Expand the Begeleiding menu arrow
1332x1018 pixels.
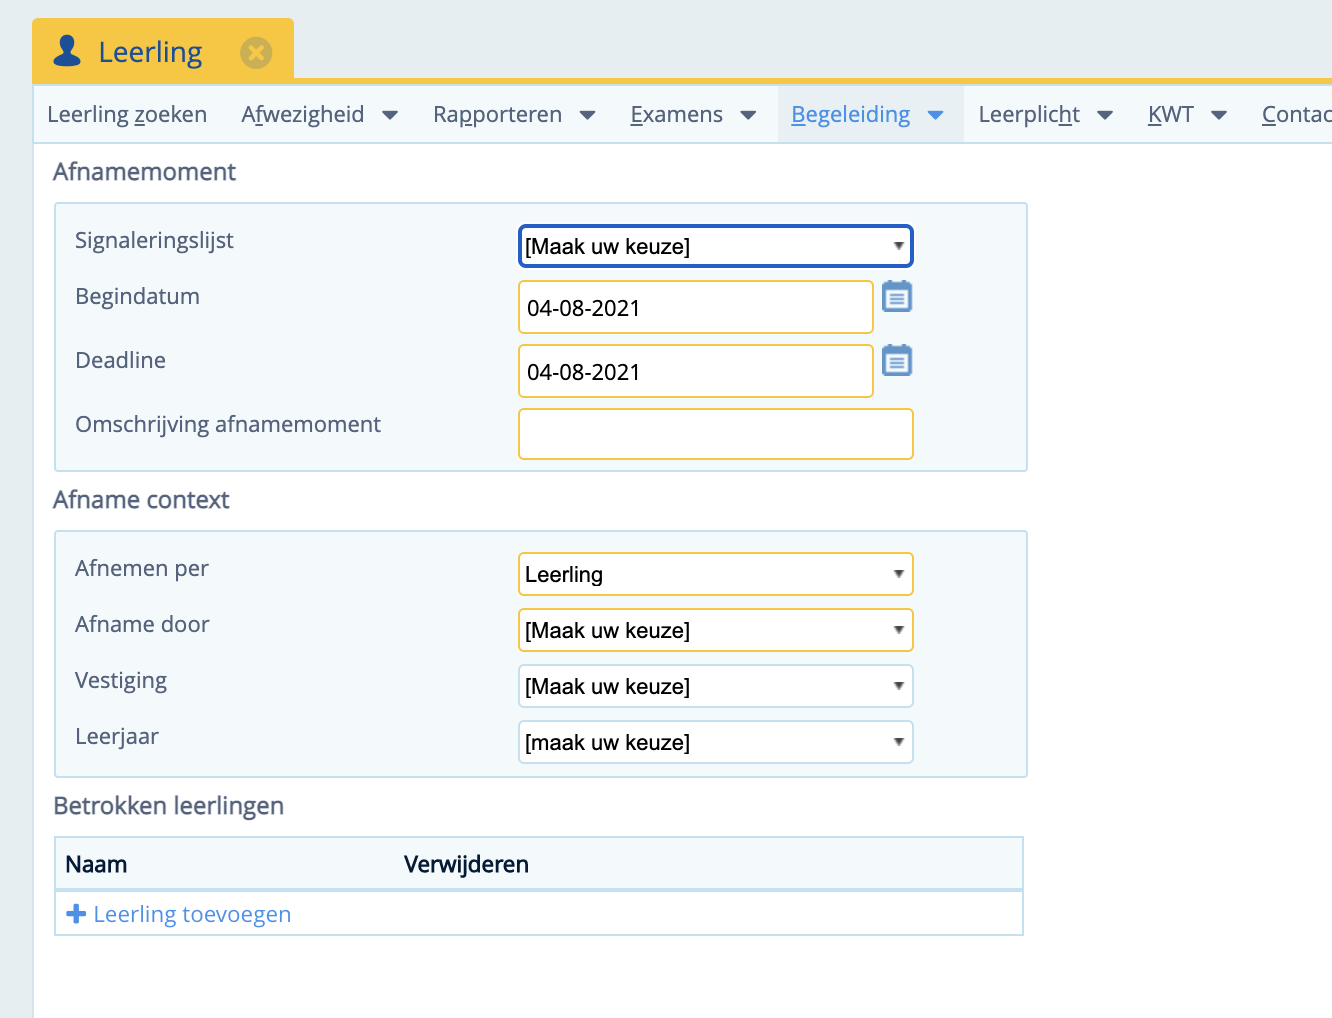(x=936, y=116)
